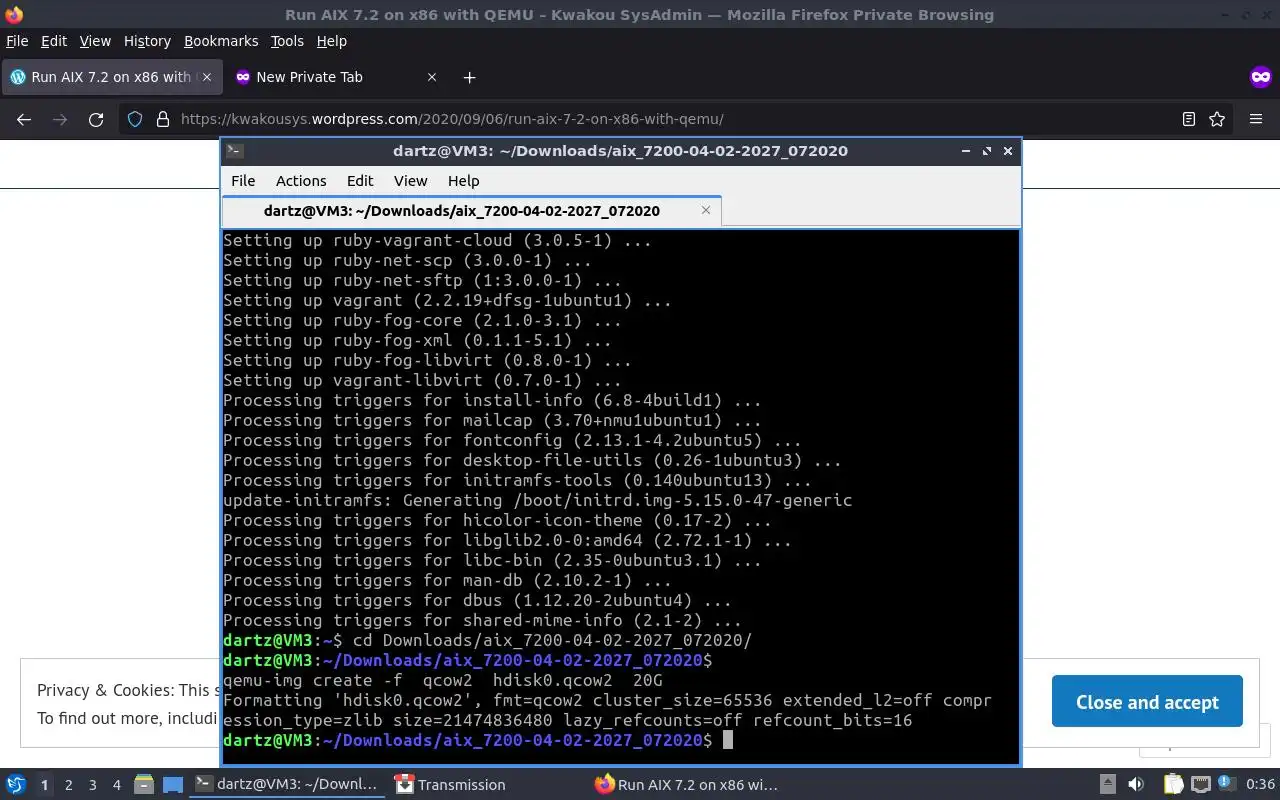
Task: Open the terminal View menu
Action: pyautogui.click(x=410, y=181)
